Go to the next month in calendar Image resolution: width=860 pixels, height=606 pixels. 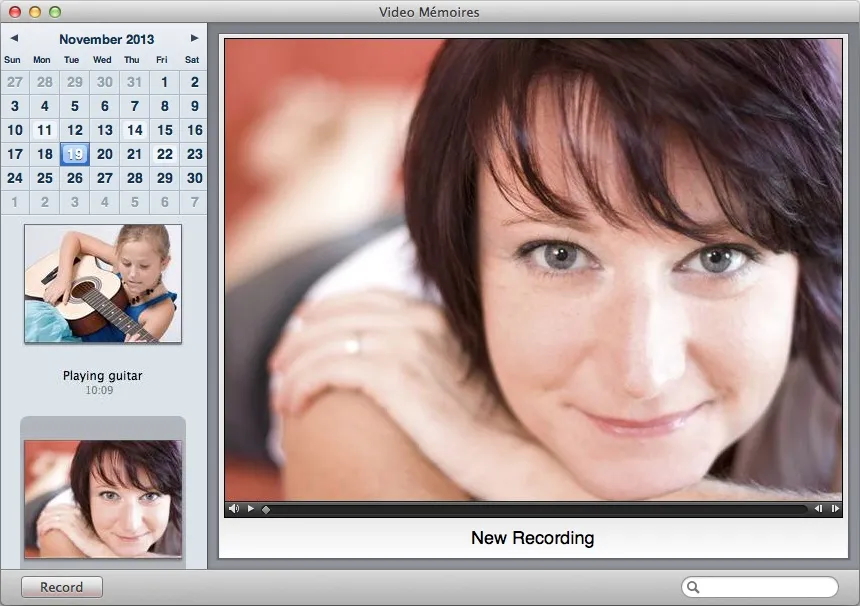[x=194, y=38]
